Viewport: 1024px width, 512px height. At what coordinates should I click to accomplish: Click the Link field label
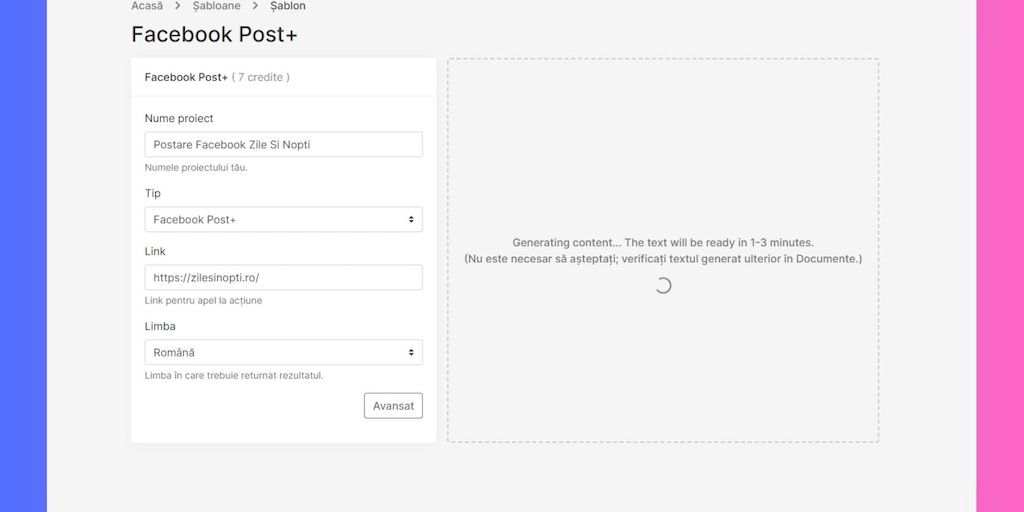pos(155,251)
